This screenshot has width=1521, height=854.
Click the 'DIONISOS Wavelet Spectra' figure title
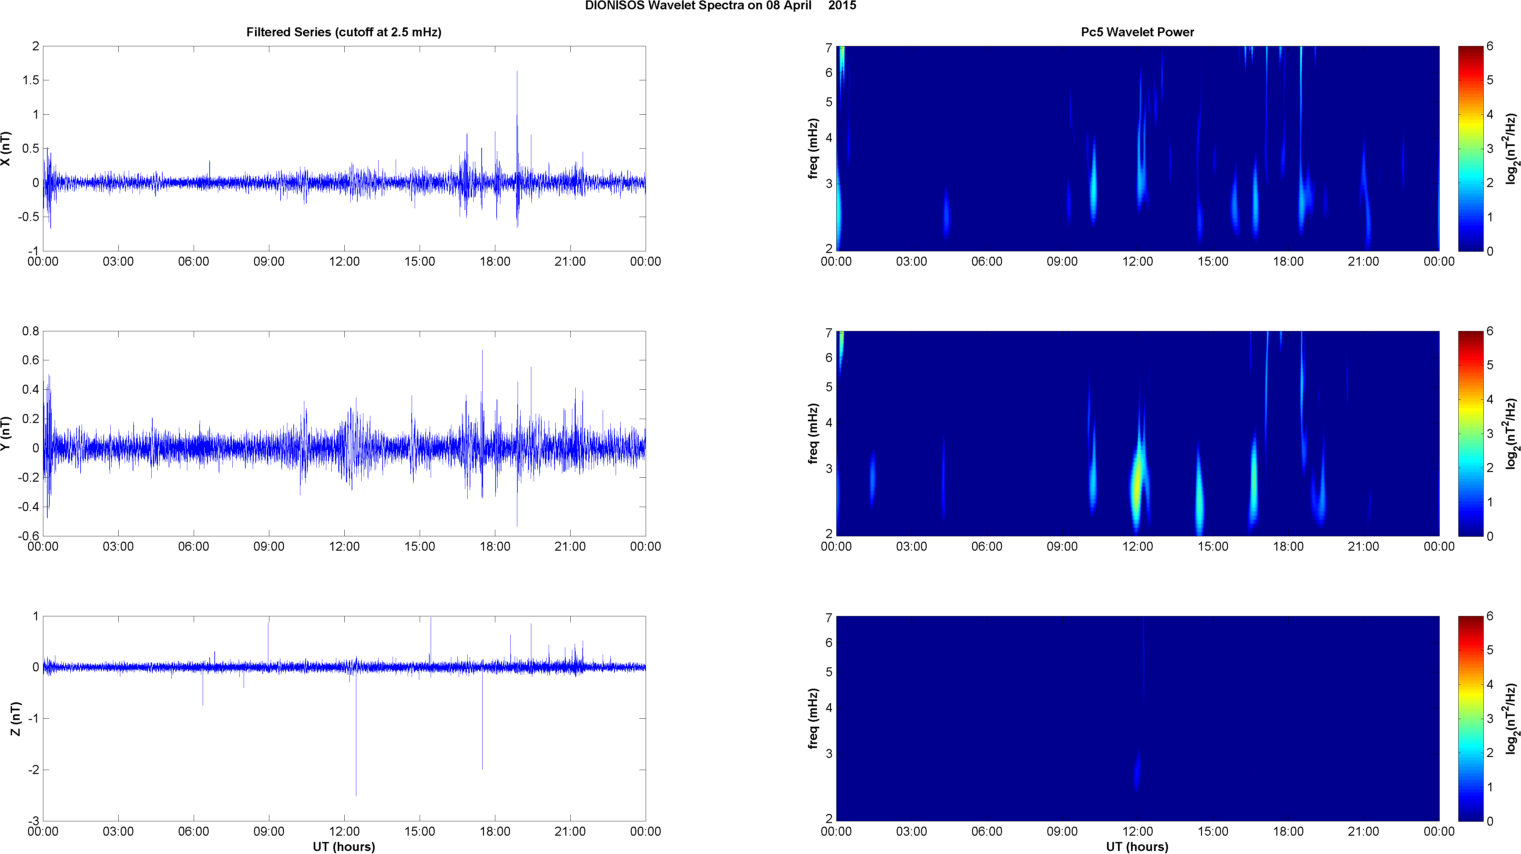click(x=720, y=6)
